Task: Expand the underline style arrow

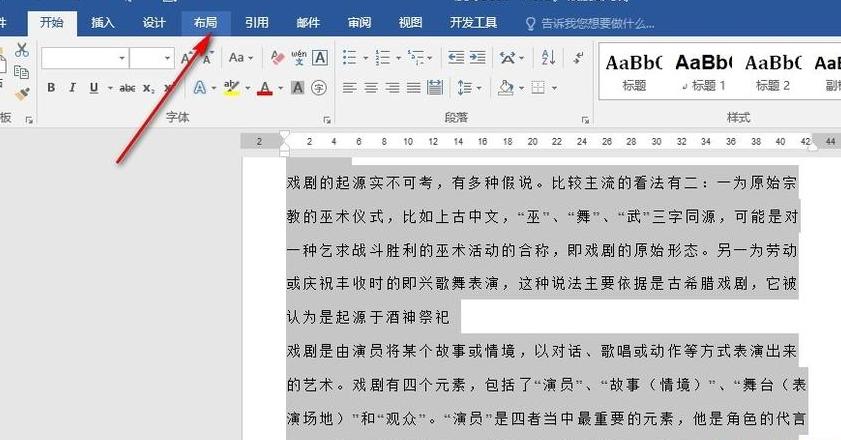Action: pos(110,88)
